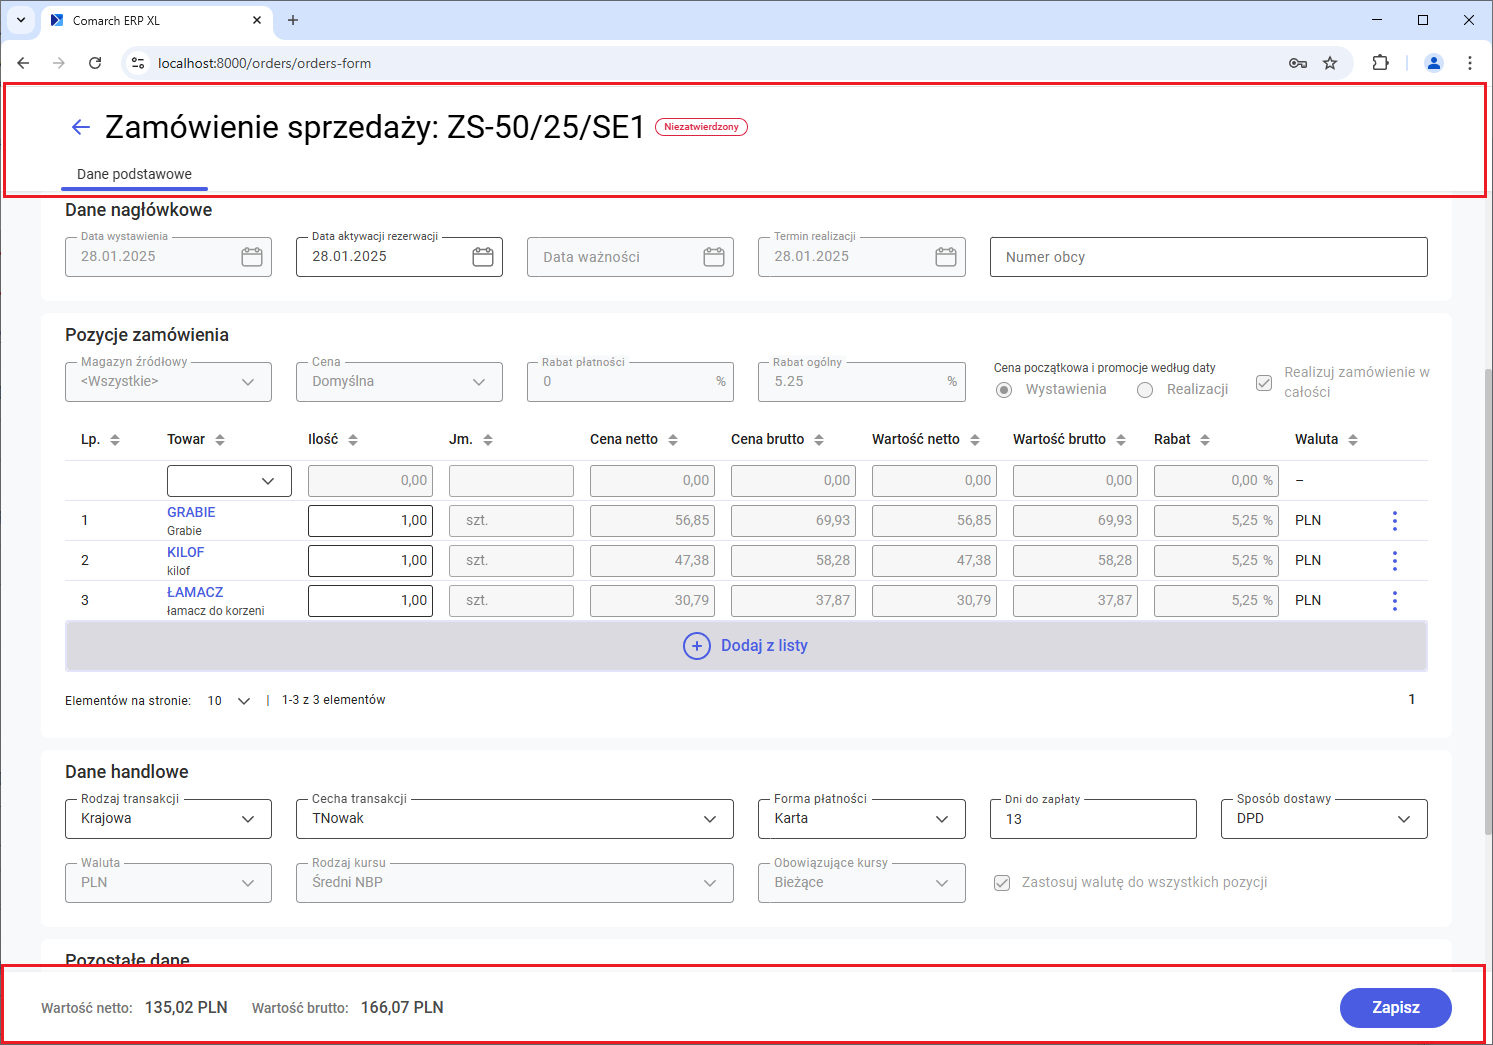
Task: Click the Numer obcy input field
Action: 1208,257
